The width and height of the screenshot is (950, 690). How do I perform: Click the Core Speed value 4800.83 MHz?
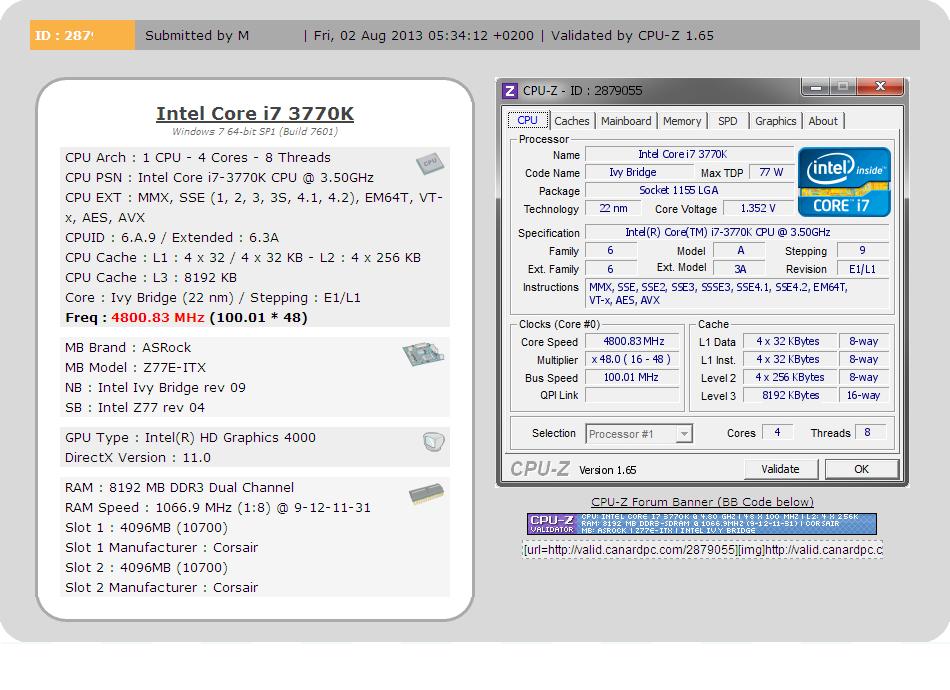point(633,342)
